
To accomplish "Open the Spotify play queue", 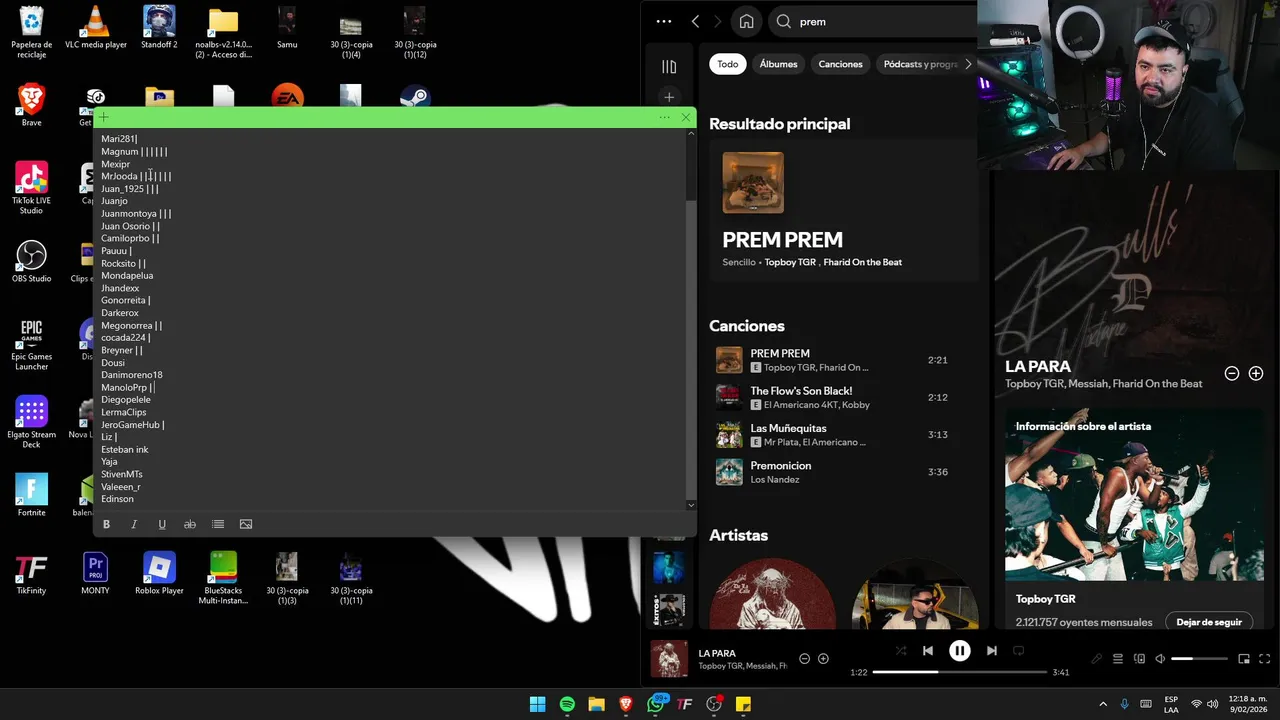I will tap(1118, 659).
